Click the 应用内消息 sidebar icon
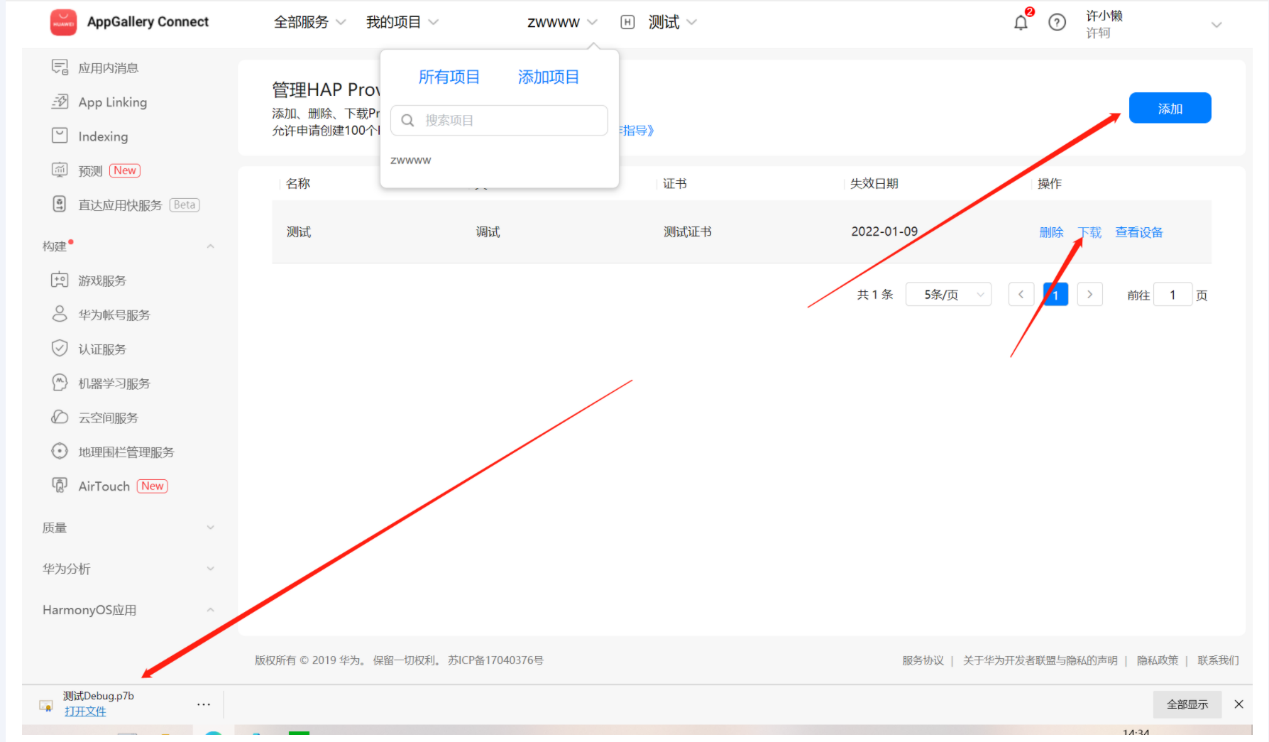The image size is (1269, 742). point(60,68)
